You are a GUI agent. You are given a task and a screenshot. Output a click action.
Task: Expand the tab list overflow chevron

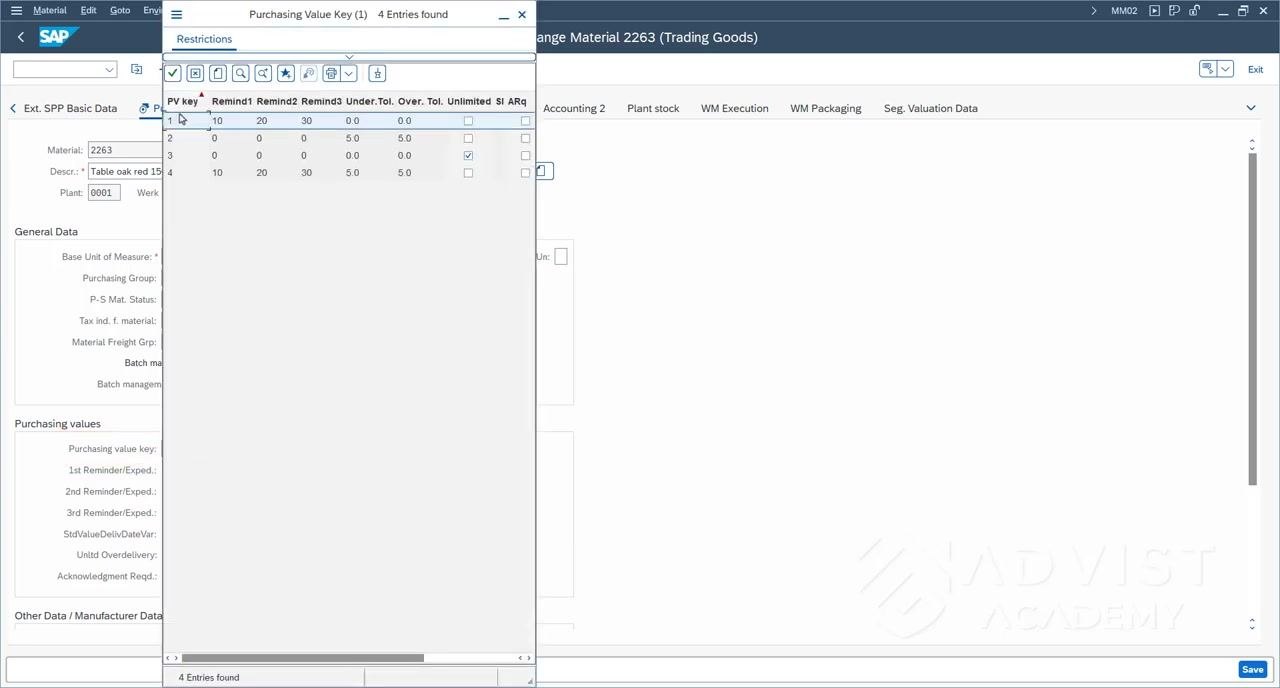1250,108
